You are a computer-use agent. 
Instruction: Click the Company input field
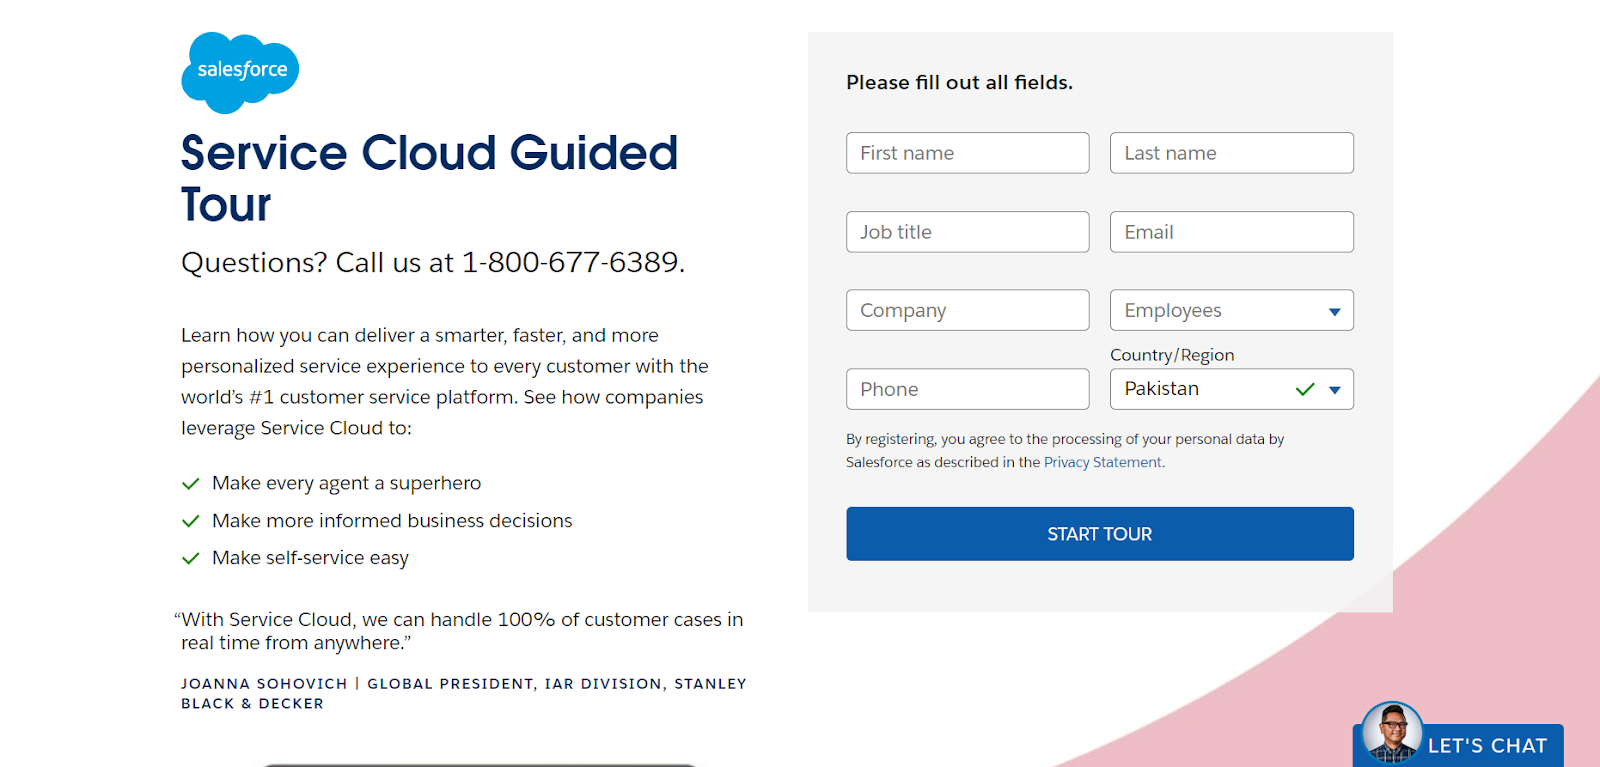(967, 310)
